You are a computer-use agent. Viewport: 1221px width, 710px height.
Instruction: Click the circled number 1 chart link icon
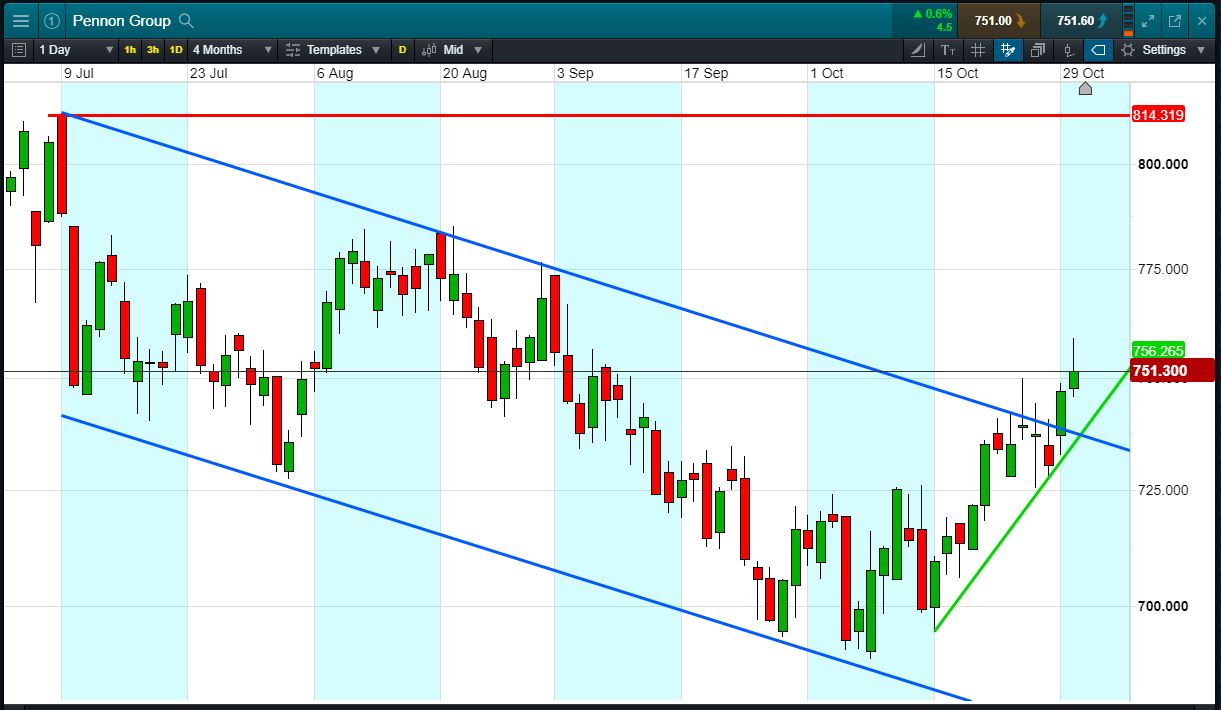[52, 20]
